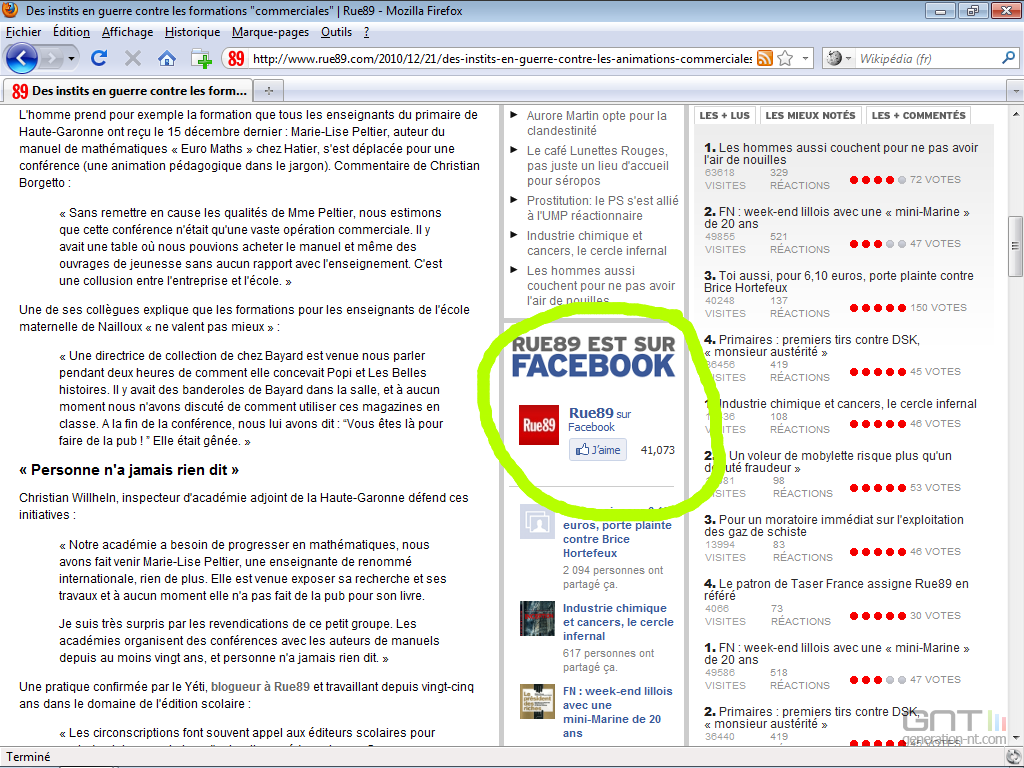The height and width of the screenshot is (768, 1024).
Task: Click the '41,073' Facebook fan count
Action: point(658,450)
